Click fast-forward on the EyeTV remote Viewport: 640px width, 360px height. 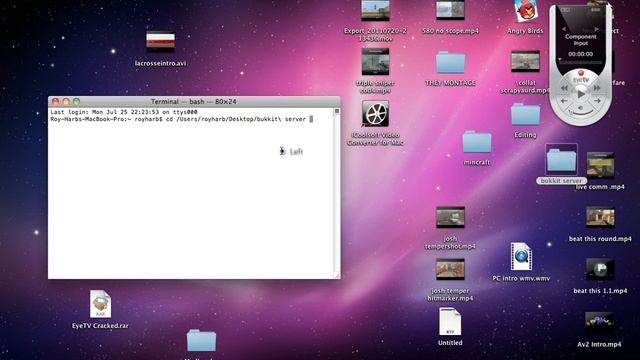[x=596, y=88]
